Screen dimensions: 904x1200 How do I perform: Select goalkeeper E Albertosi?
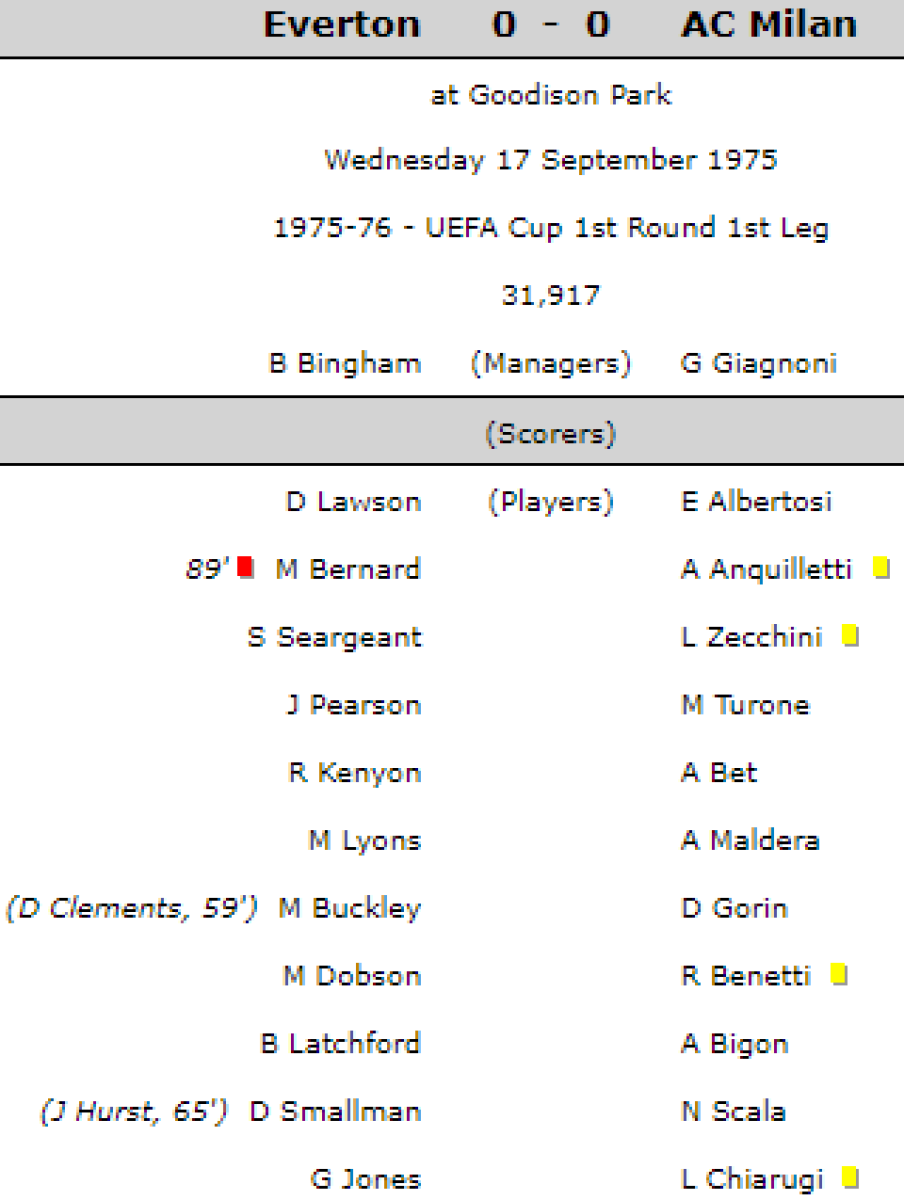click(x=756, y=501)
